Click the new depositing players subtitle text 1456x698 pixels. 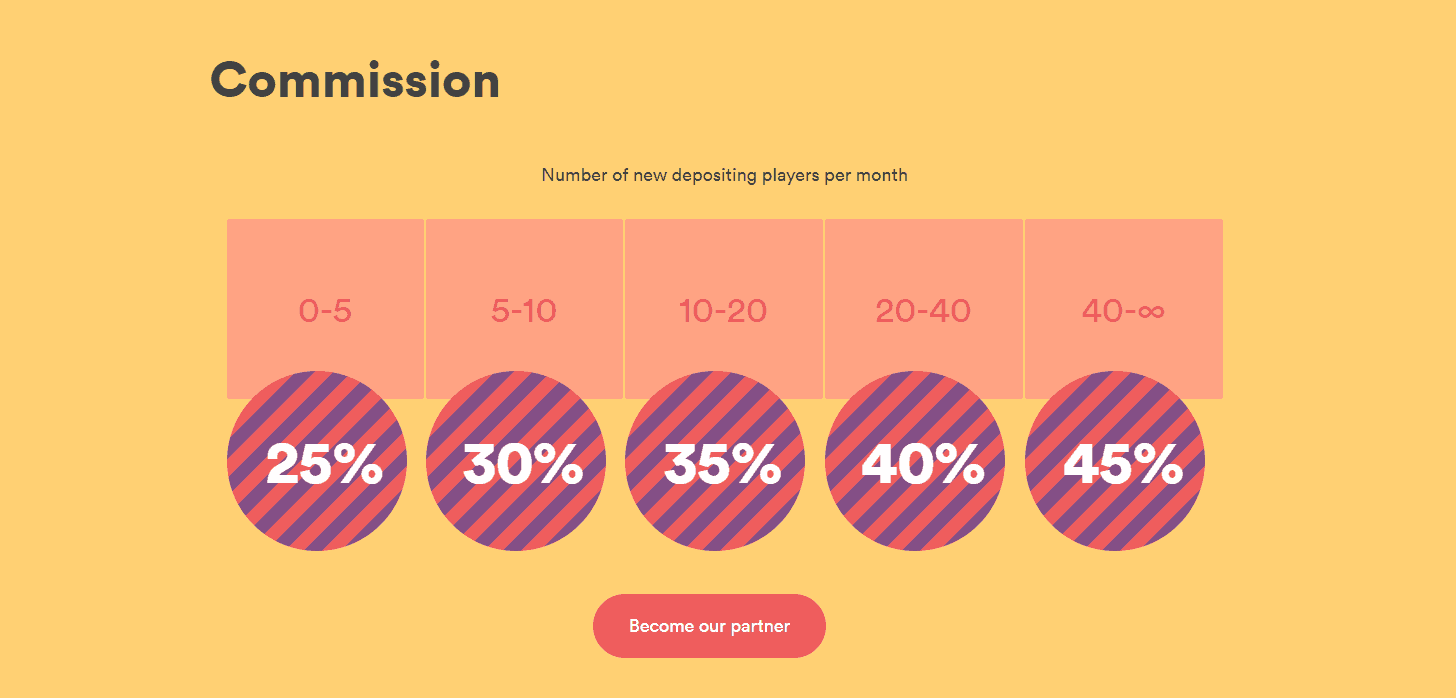tap(724, 175)
